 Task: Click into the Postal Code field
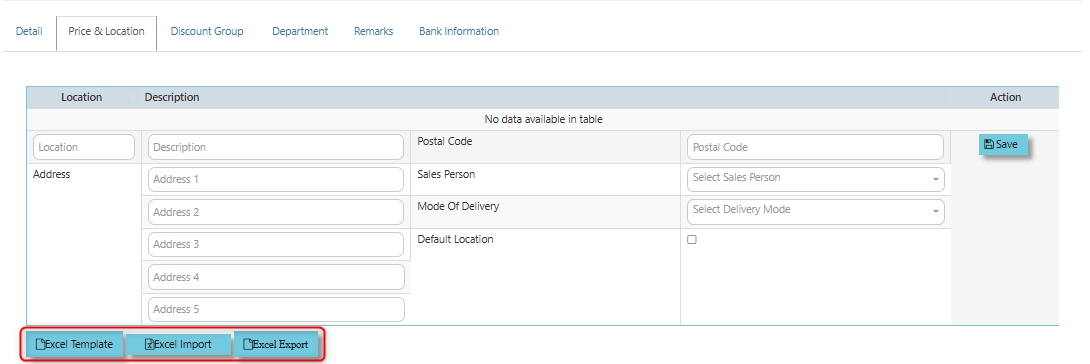815,147
